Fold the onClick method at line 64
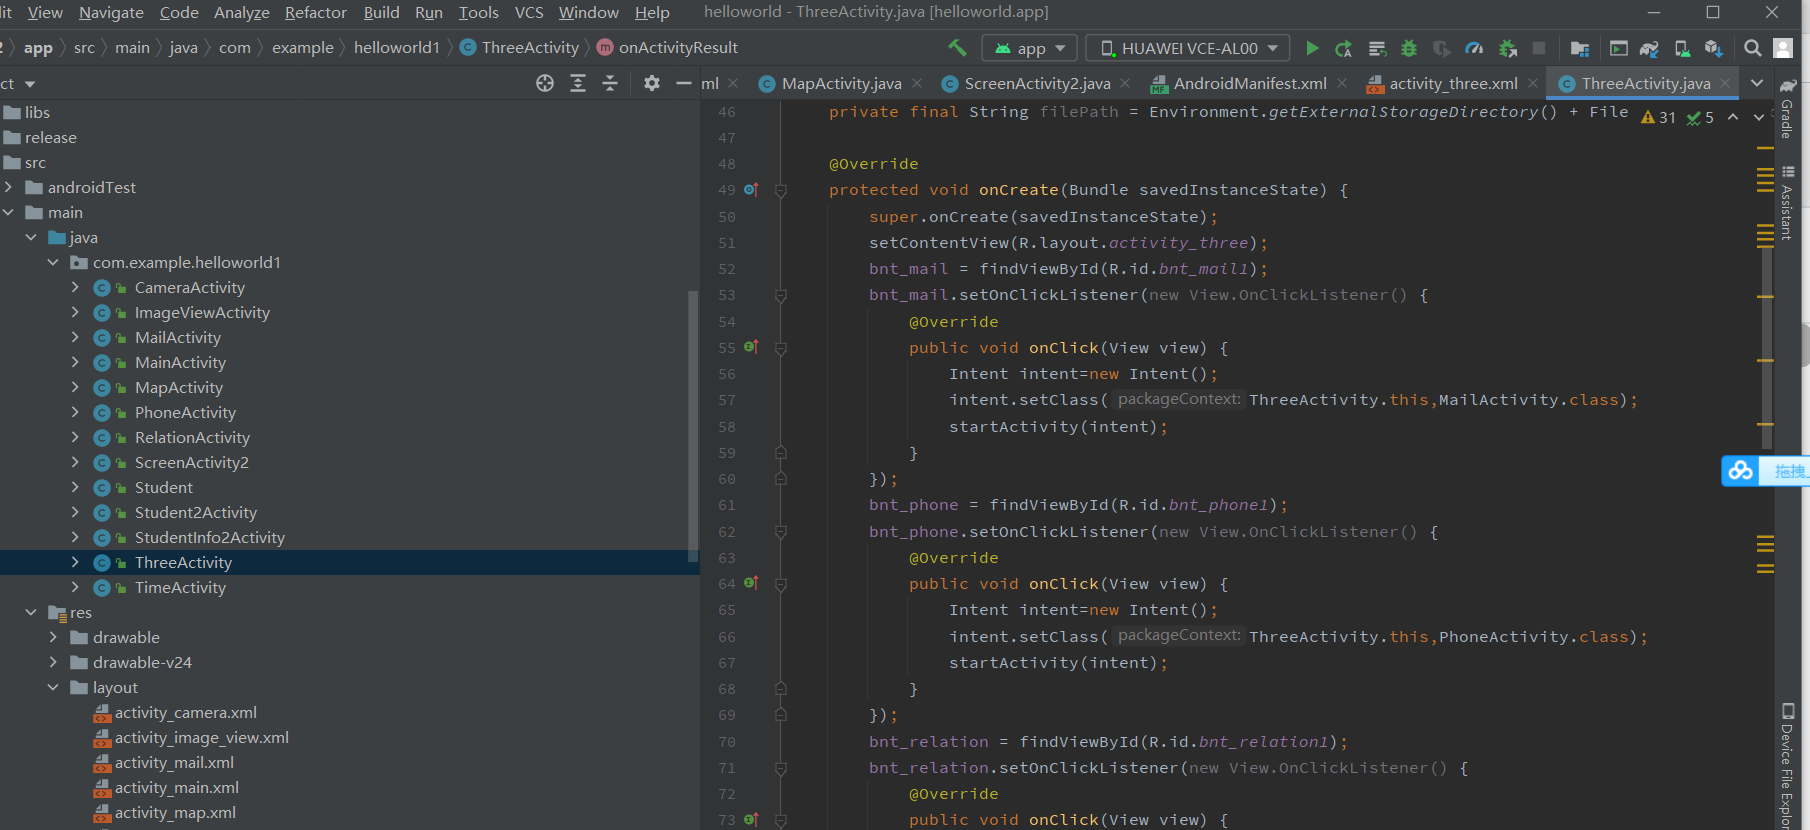 click(781, 584)
